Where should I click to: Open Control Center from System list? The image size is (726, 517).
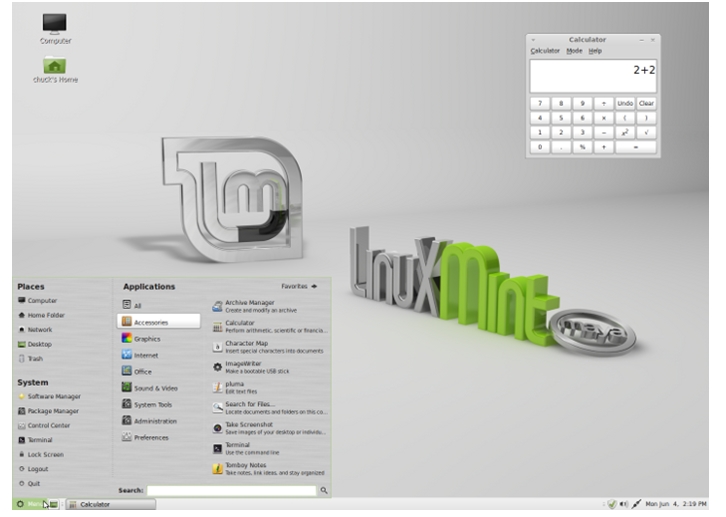click(x=44, y=425)
